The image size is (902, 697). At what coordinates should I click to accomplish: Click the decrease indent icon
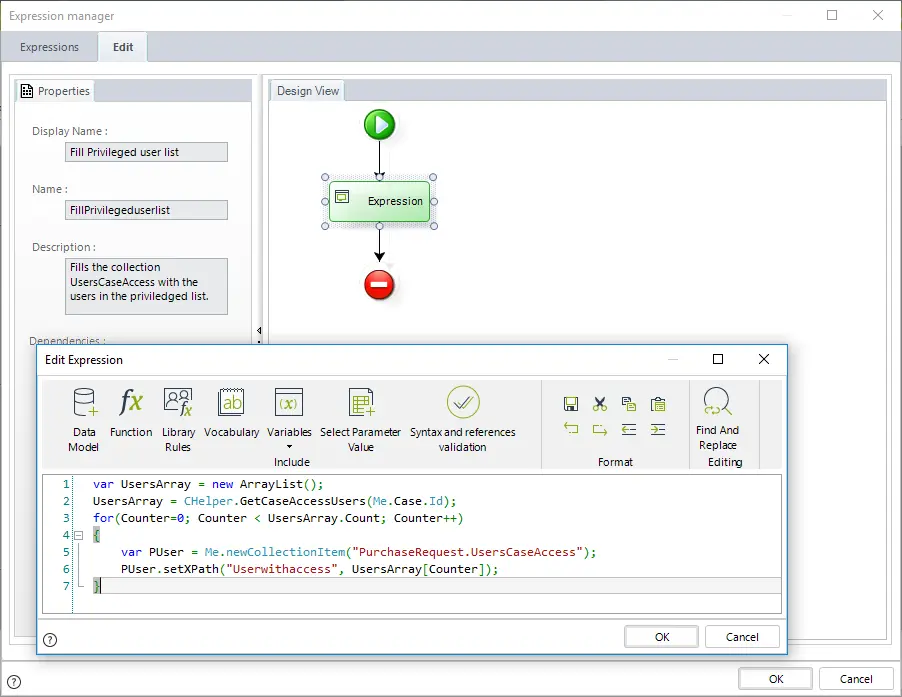tap(629, 429)
